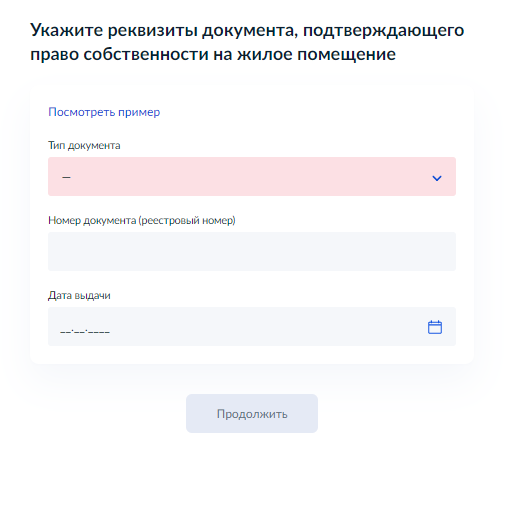Click the date mask placeholder text

[x=85, y=332]
